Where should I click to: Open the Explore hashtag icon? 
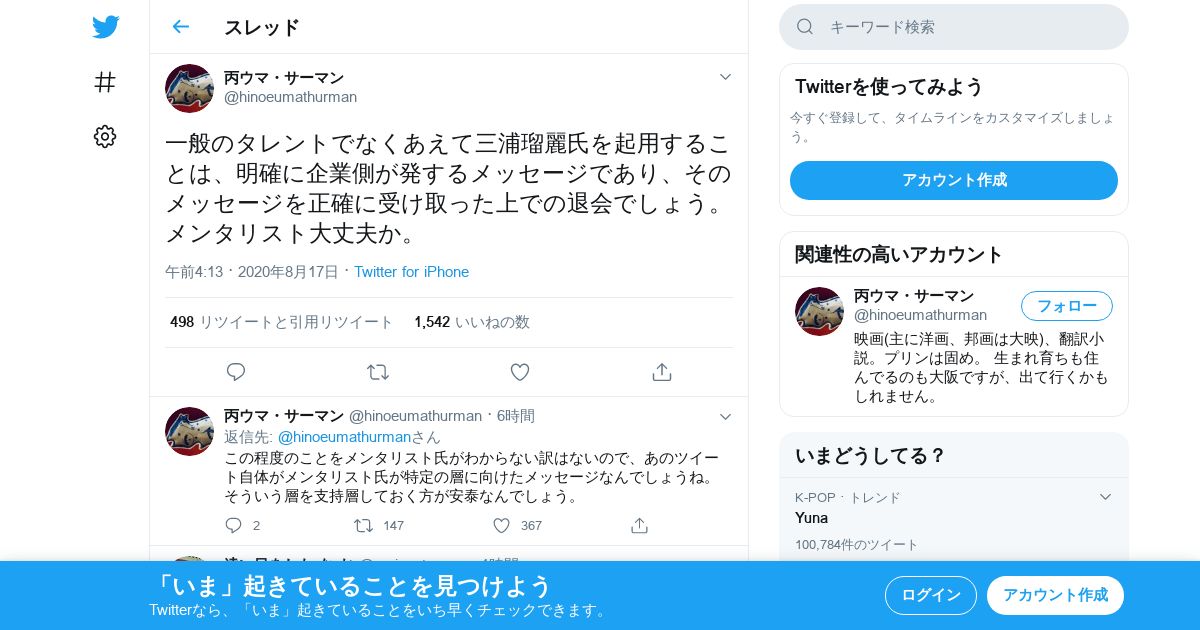[x=105, y=82]
